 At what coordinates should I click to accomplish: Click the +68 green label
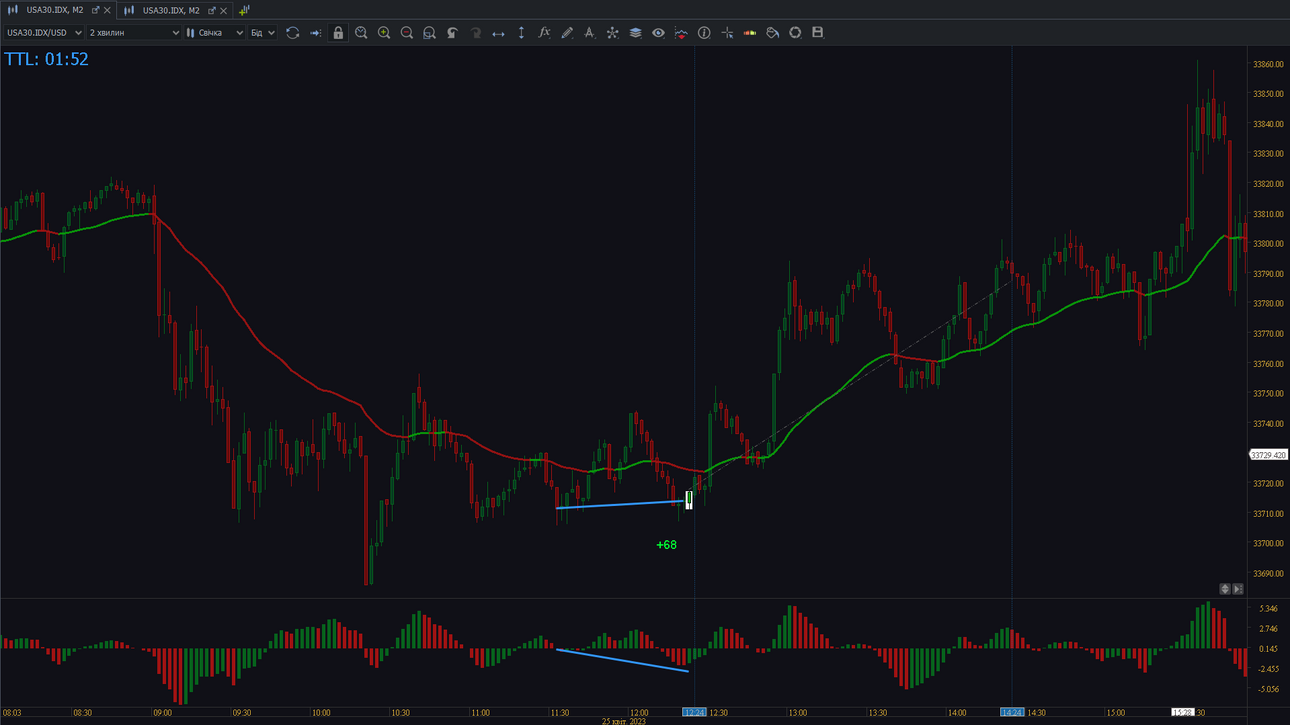(666, 545)
